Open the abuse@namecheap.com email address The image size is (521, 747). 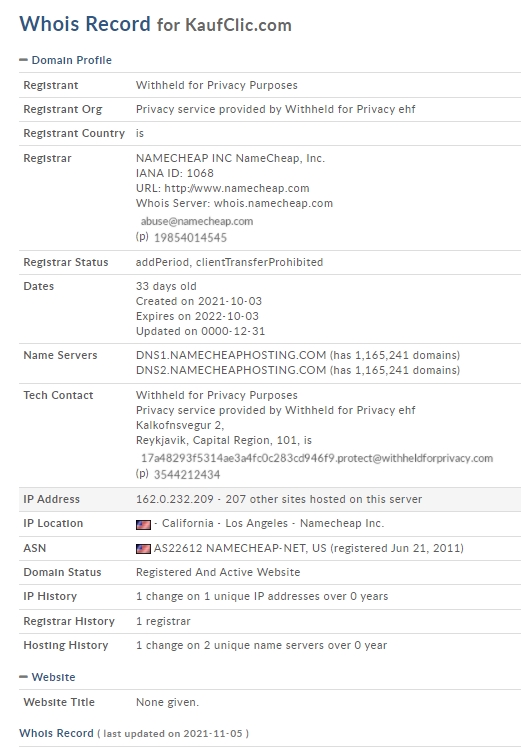point(197,221)
